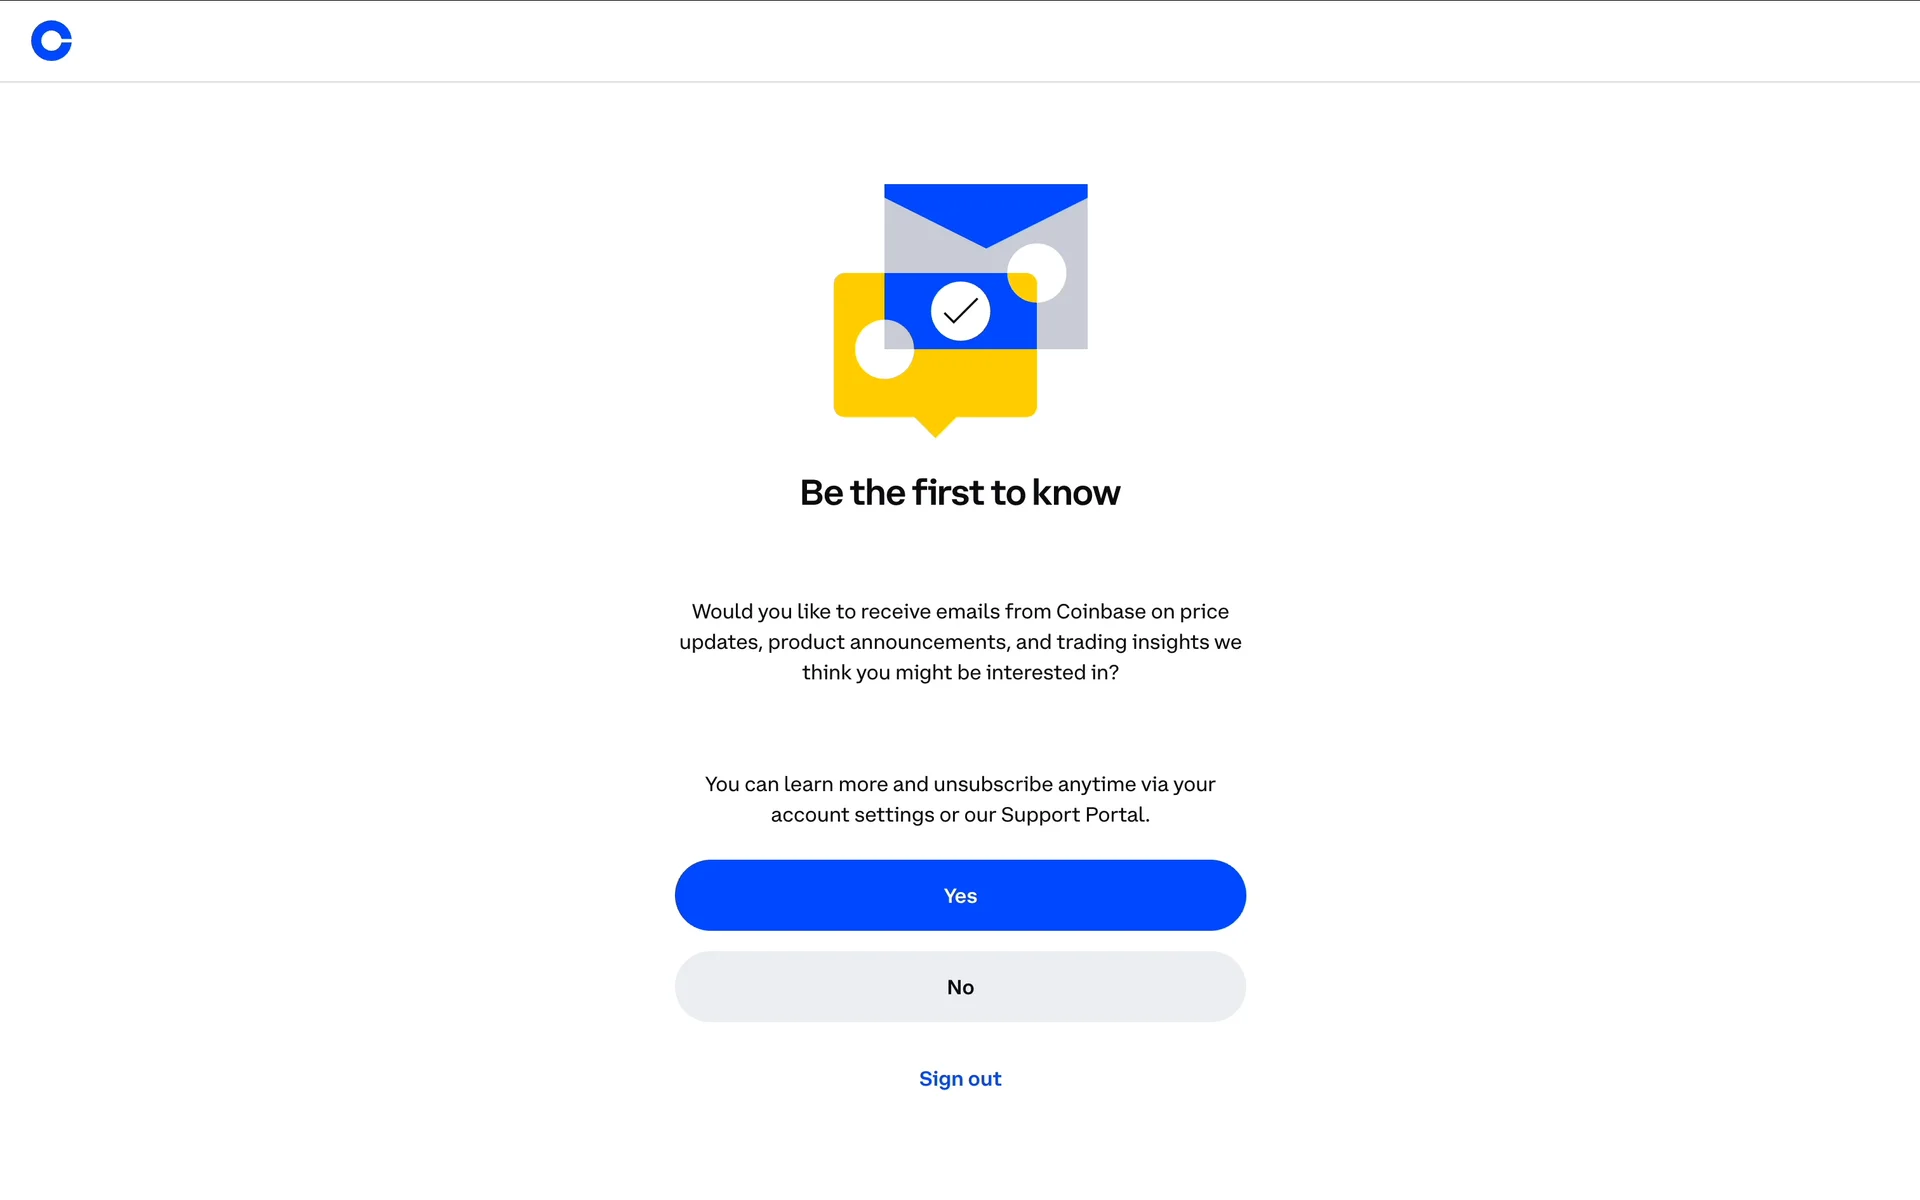Click the Coinbase logo in the header
Image resolution: width=1920 pixels, height=1200 pixels.
[x=51, y=41]
